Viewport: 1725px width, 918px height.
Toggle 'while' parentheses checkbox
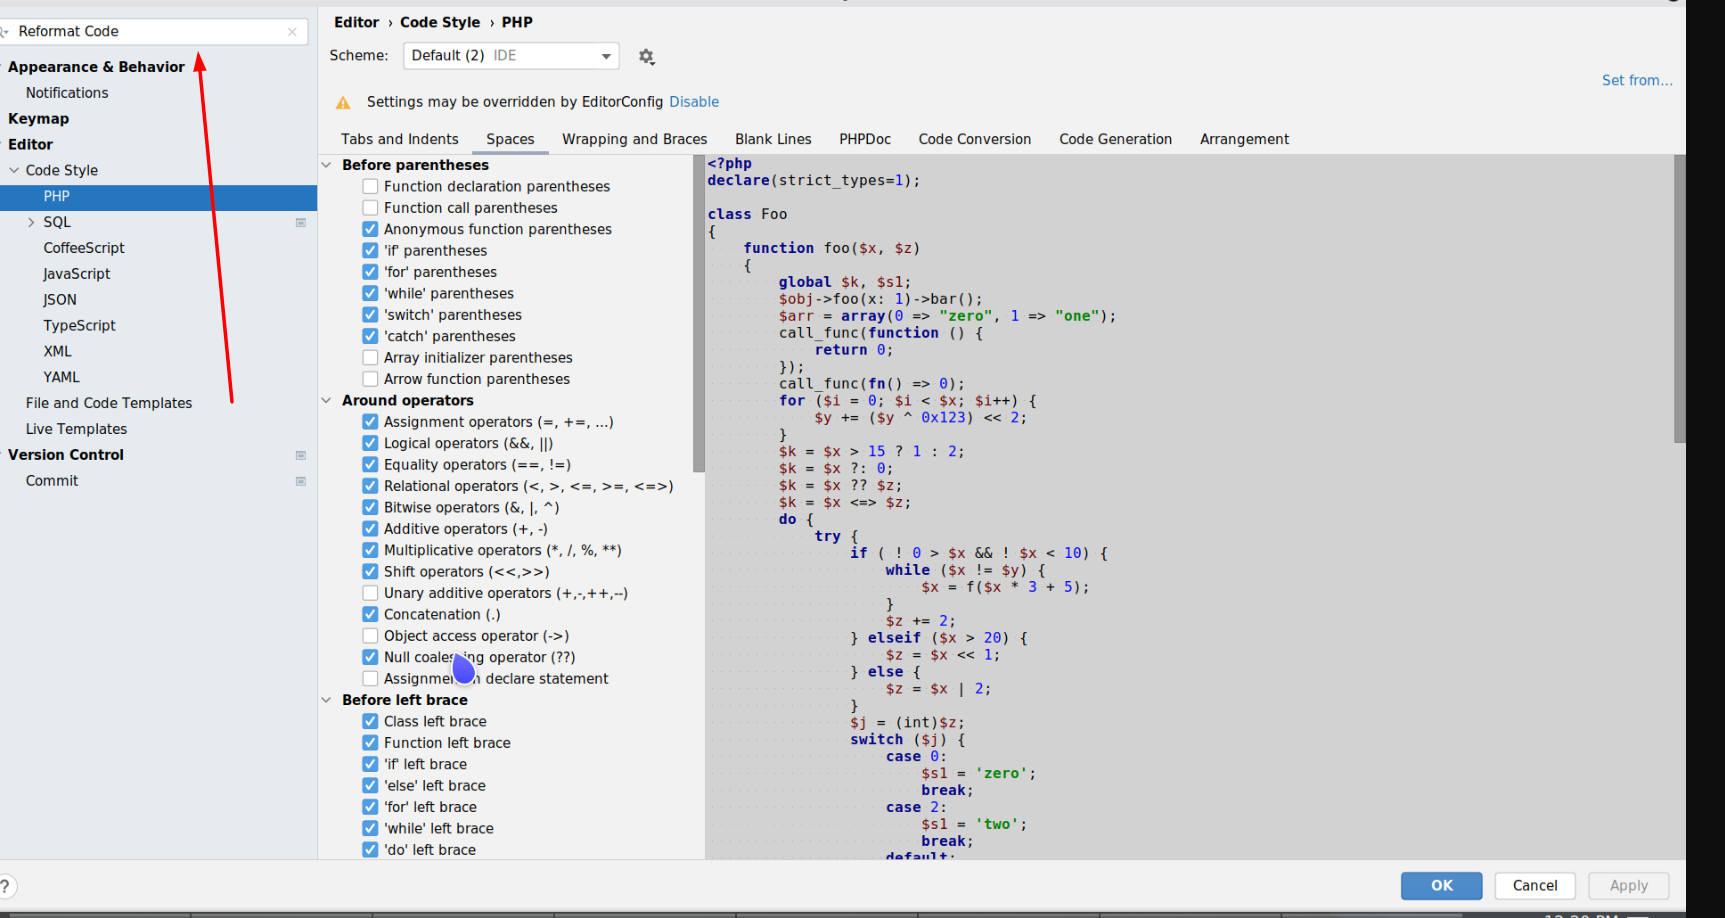pos(370,293)
